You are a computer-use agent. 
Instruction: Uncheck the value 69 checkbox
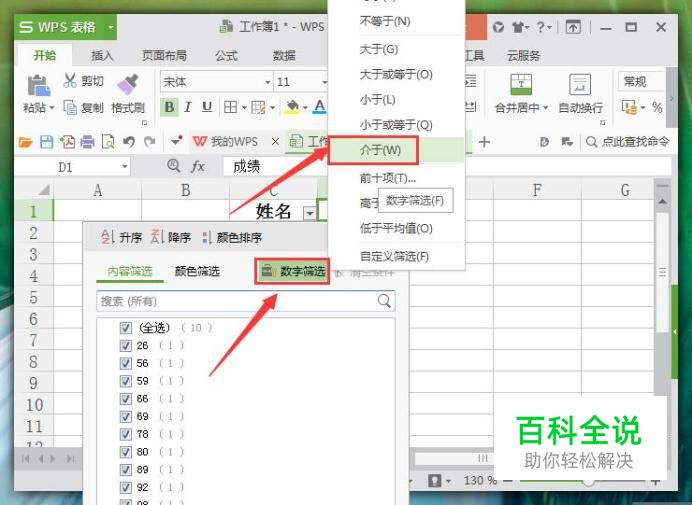click(126, 416)
